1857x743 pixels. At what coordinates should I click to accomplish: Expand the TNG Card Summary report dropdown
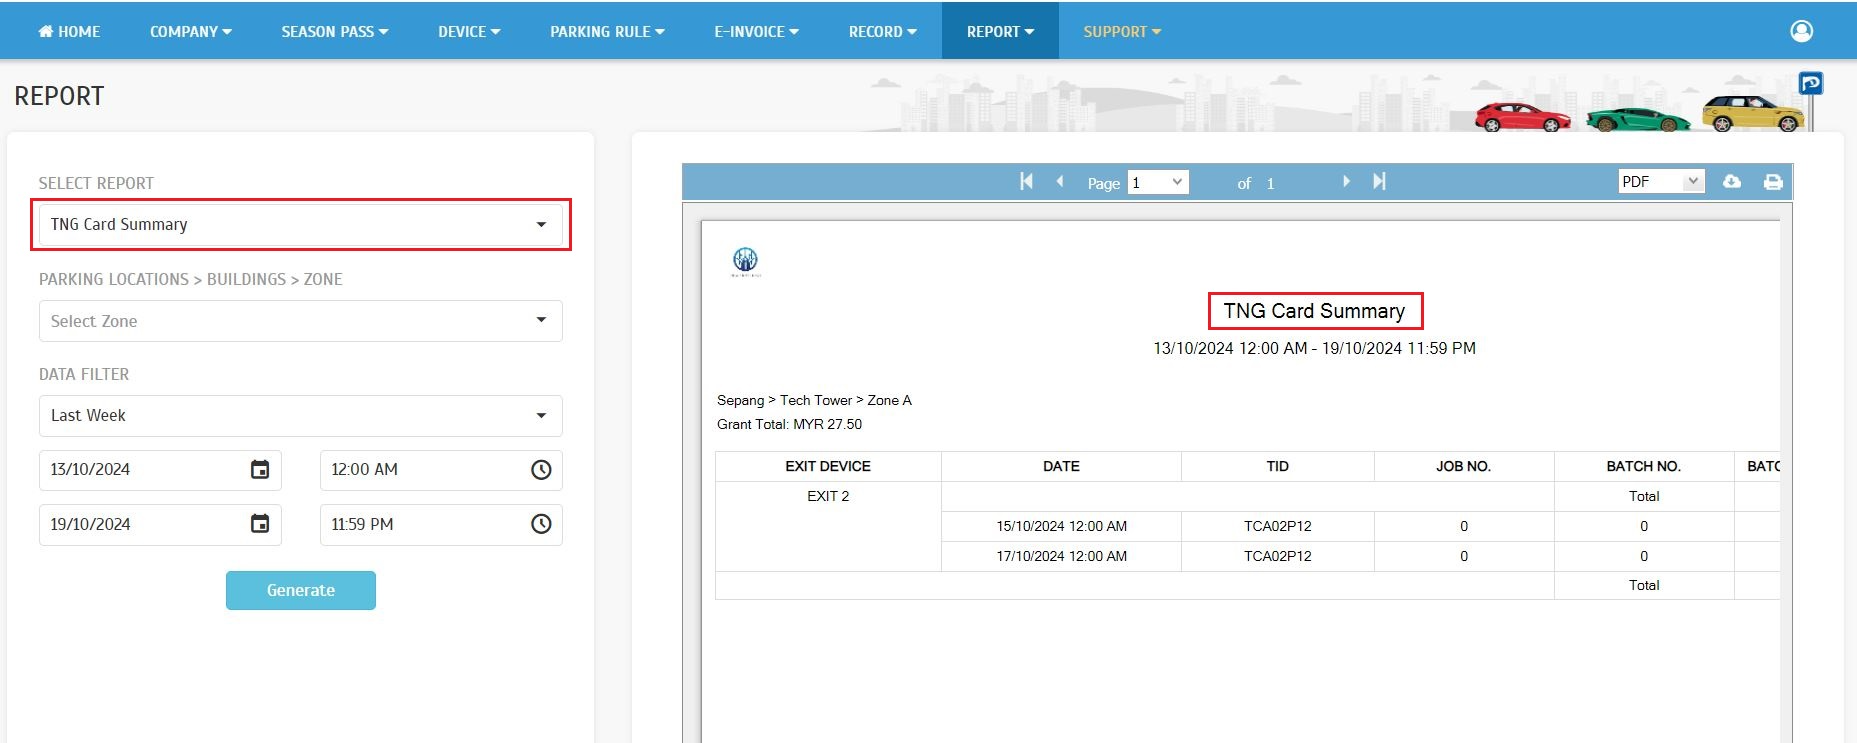point(300,224)
